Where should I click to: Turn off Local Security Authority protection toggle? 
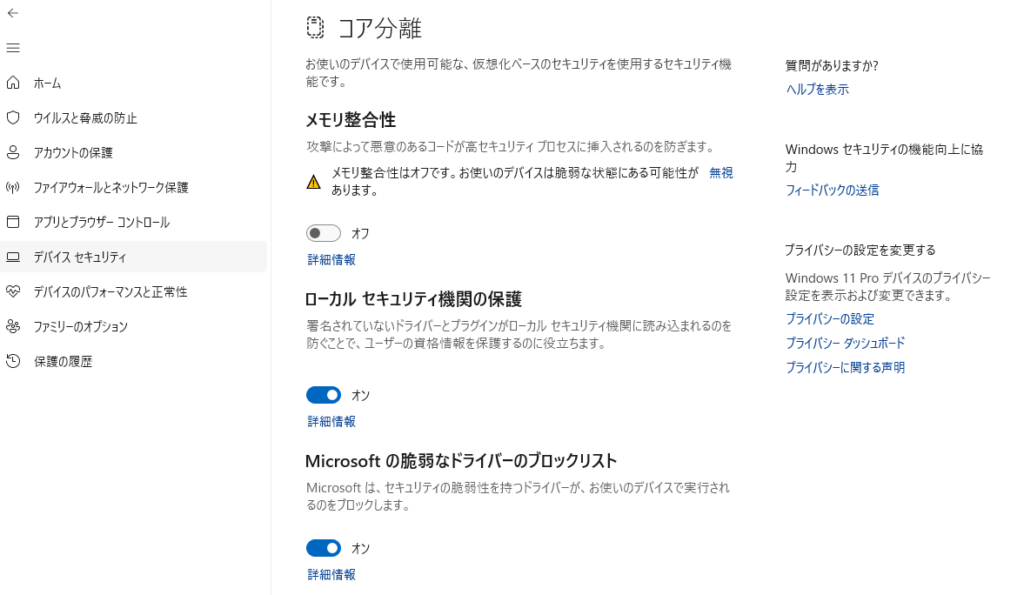pos(324,395)
